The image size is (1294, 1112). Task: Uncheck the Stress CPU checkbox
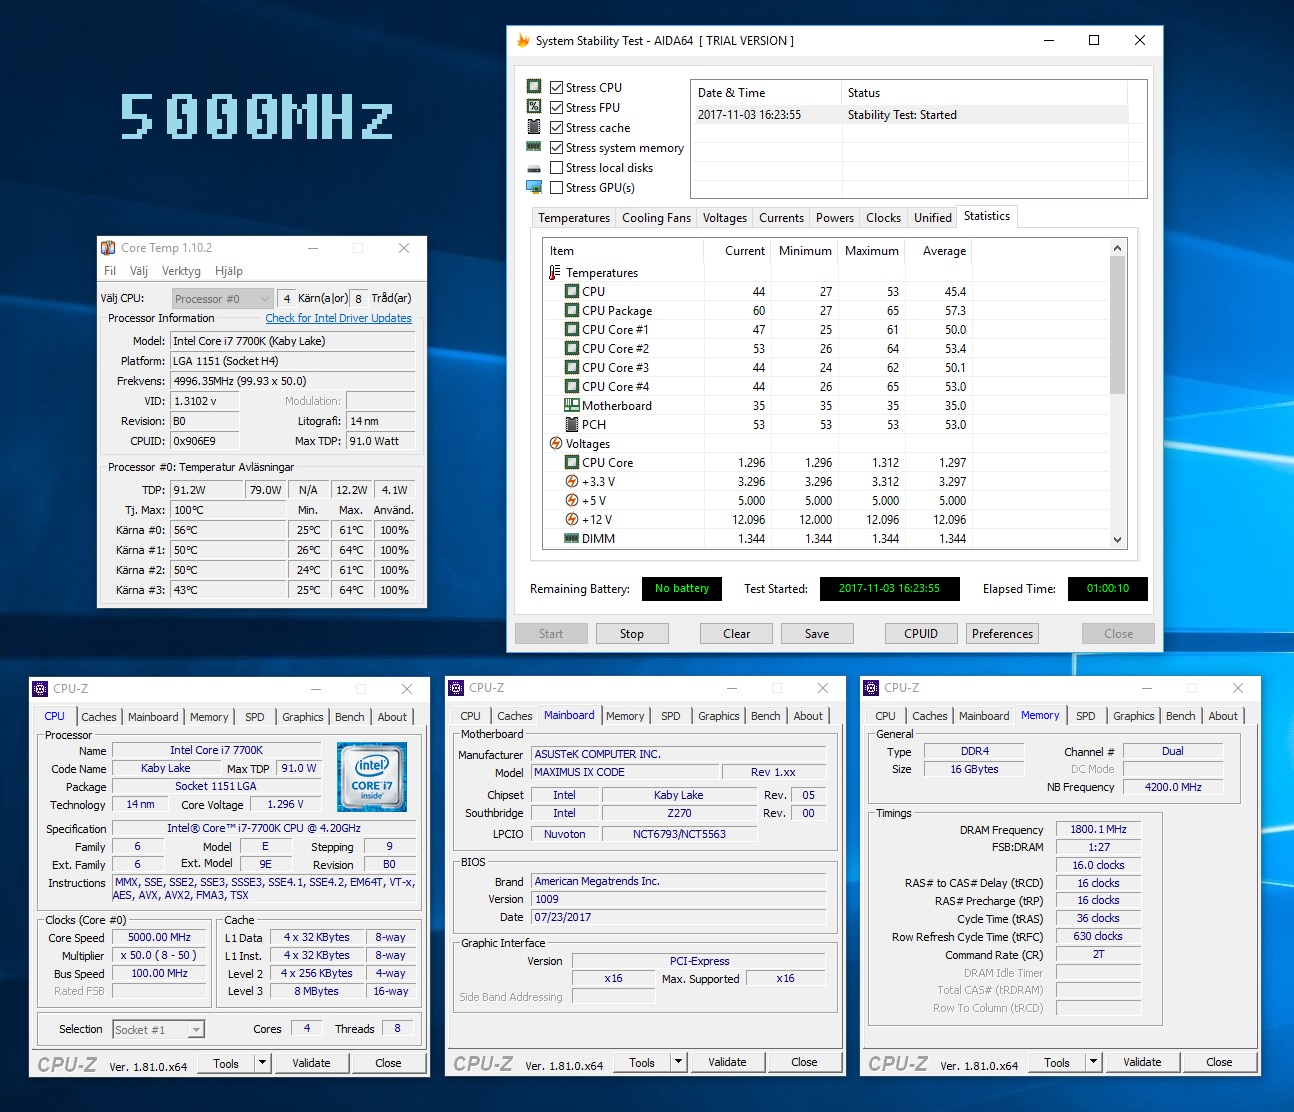pyautogui.click(x=557, y=87)
